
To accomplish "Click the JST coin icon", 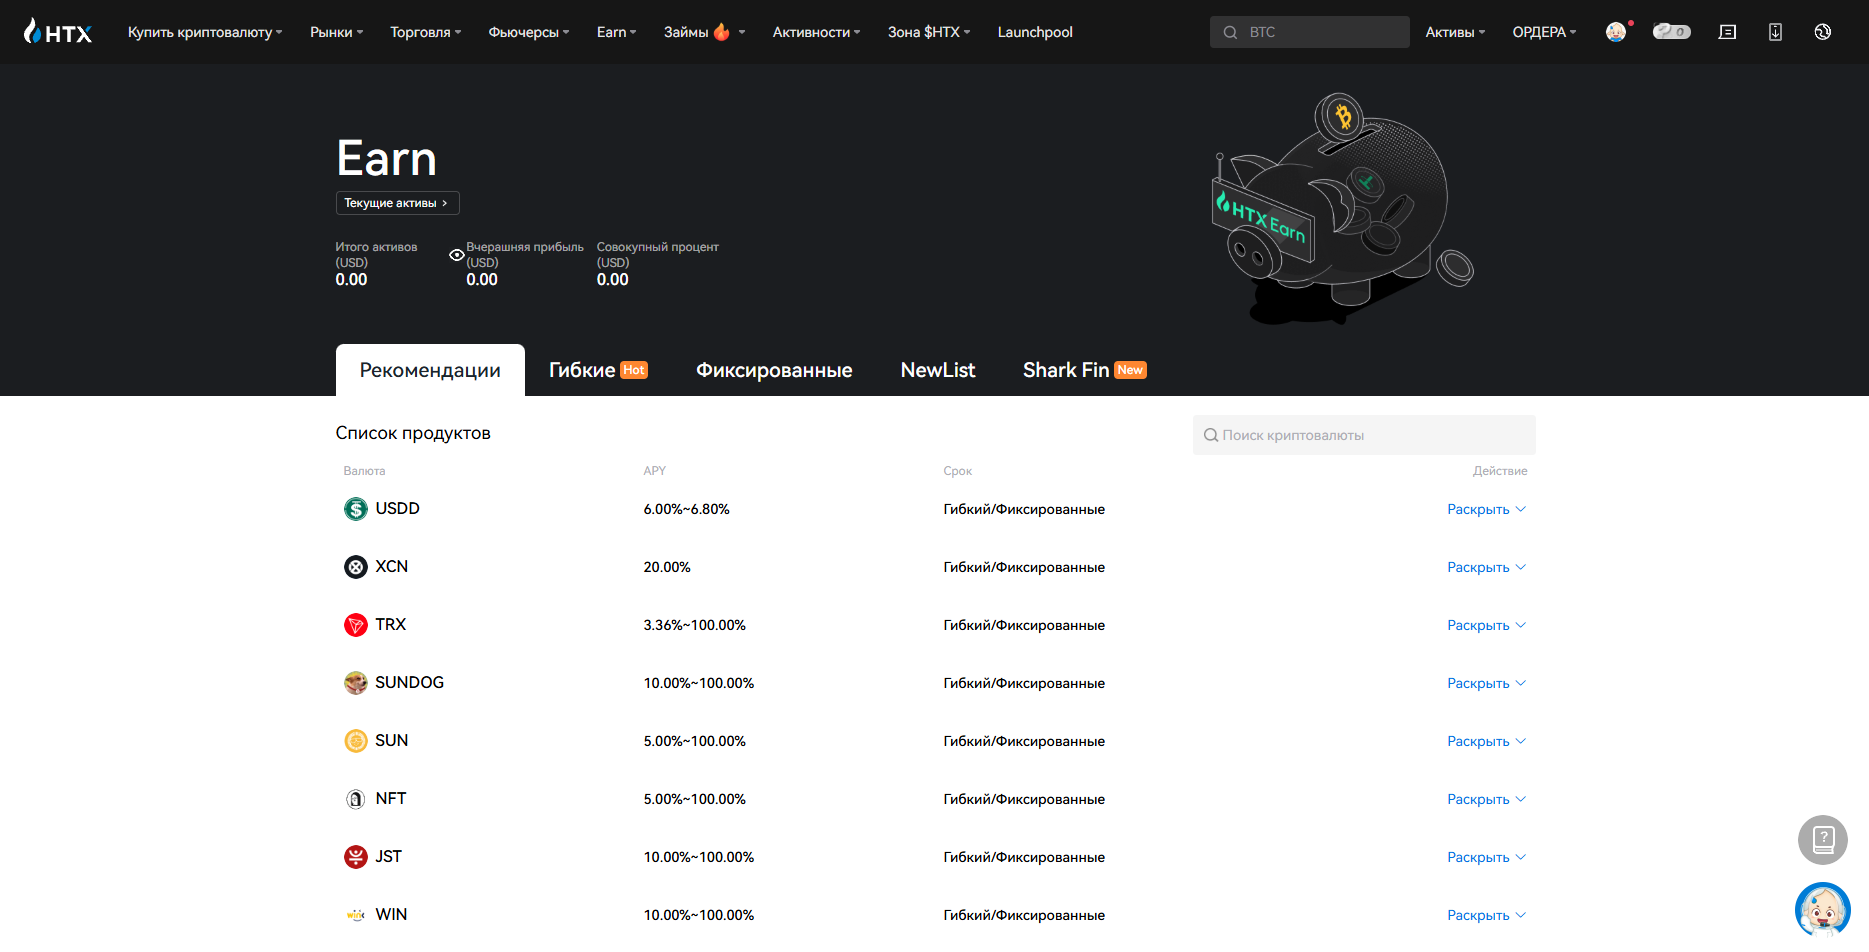I will (x=356, y=857).
